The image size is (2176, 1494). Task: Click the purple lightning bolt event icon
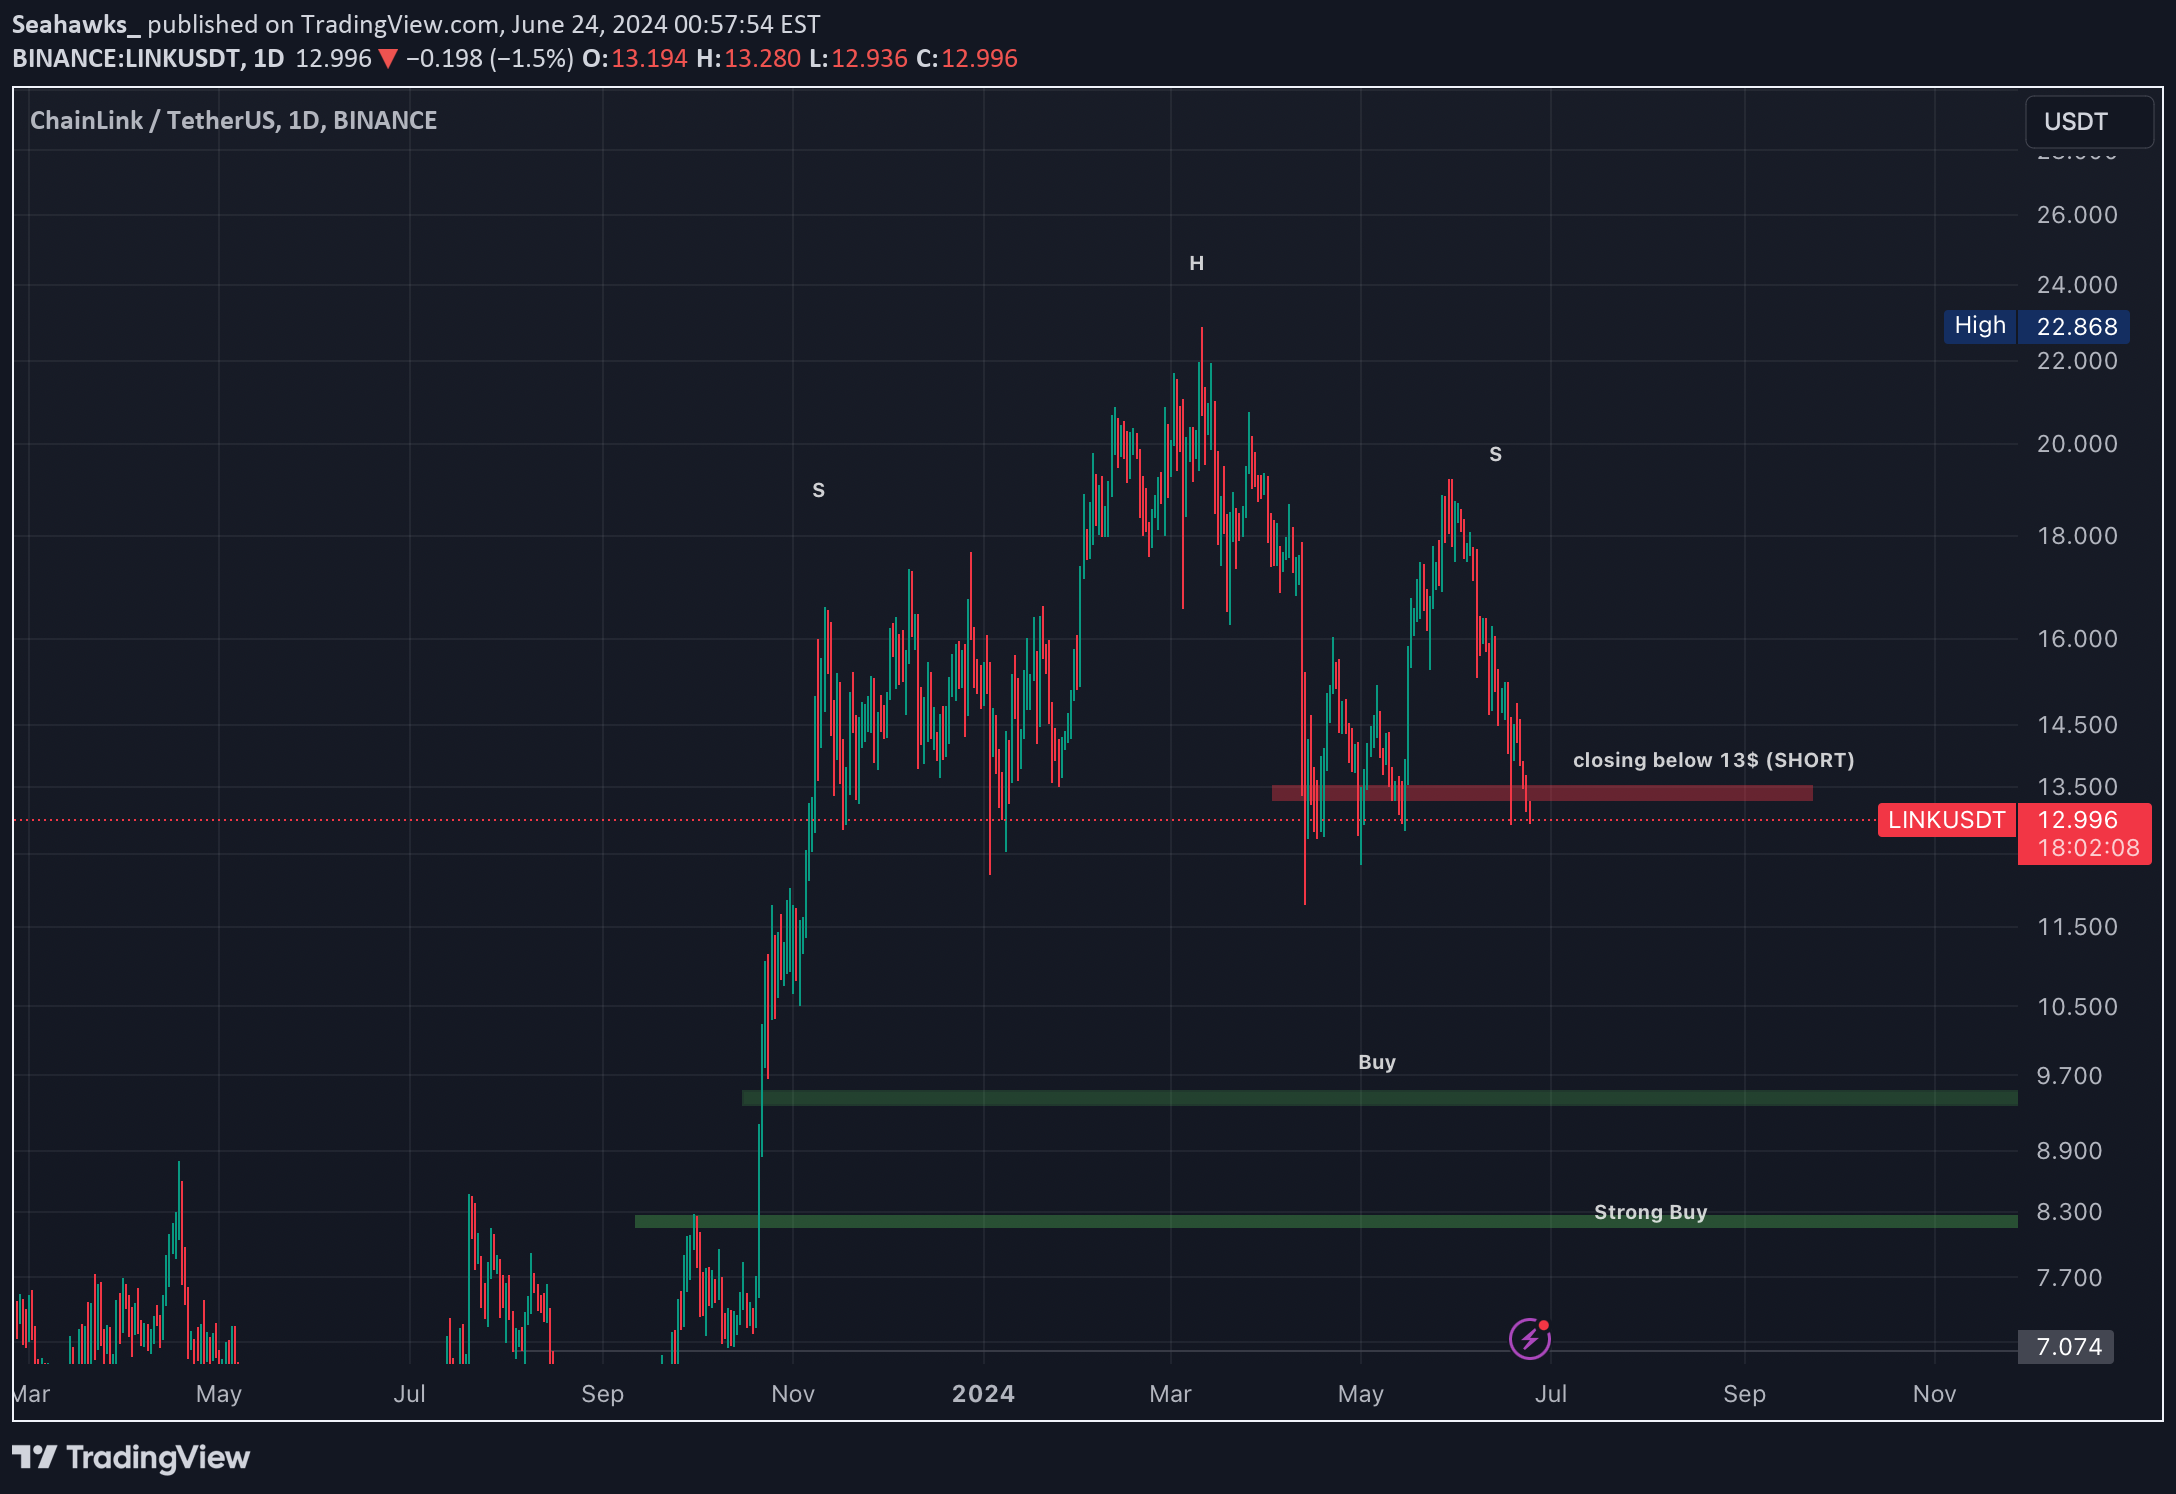pyautogui.click(x=1529, y=1339)
